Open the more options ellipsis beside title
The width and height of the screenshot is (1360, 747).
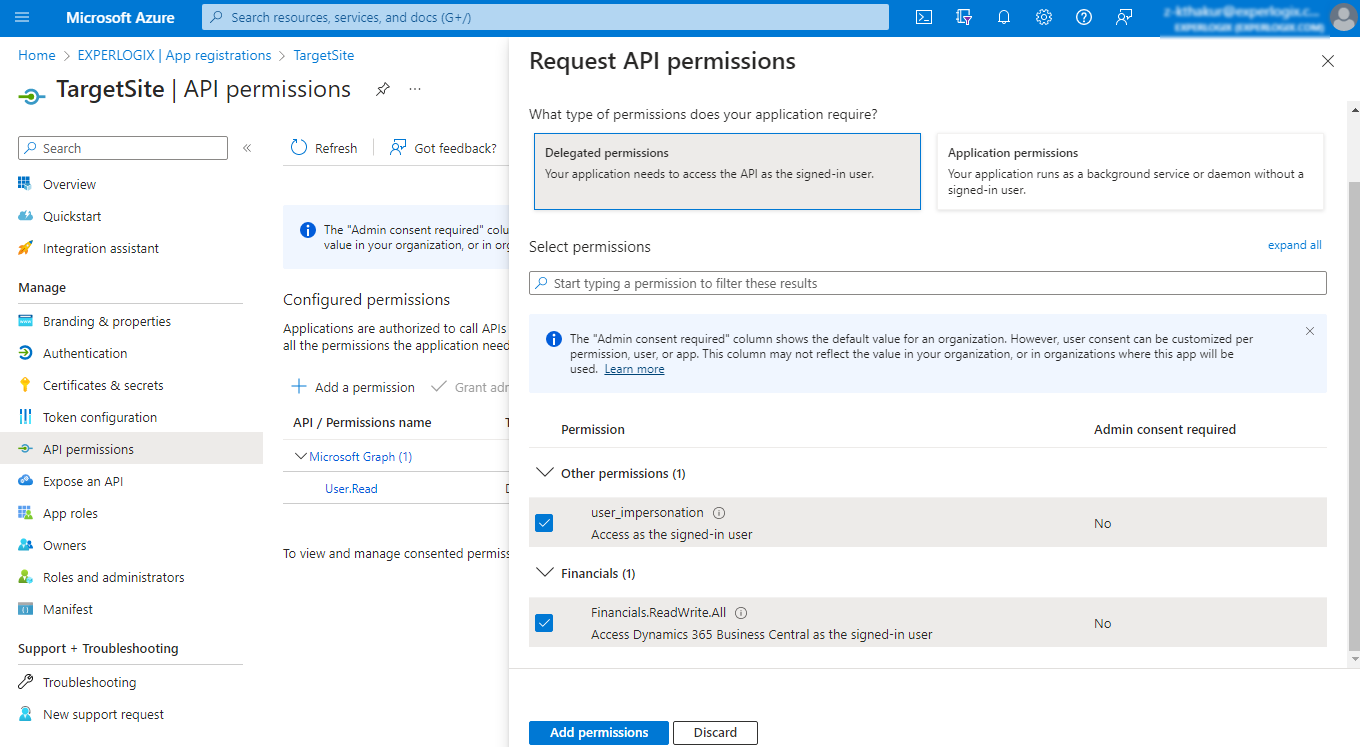[415, 89]
